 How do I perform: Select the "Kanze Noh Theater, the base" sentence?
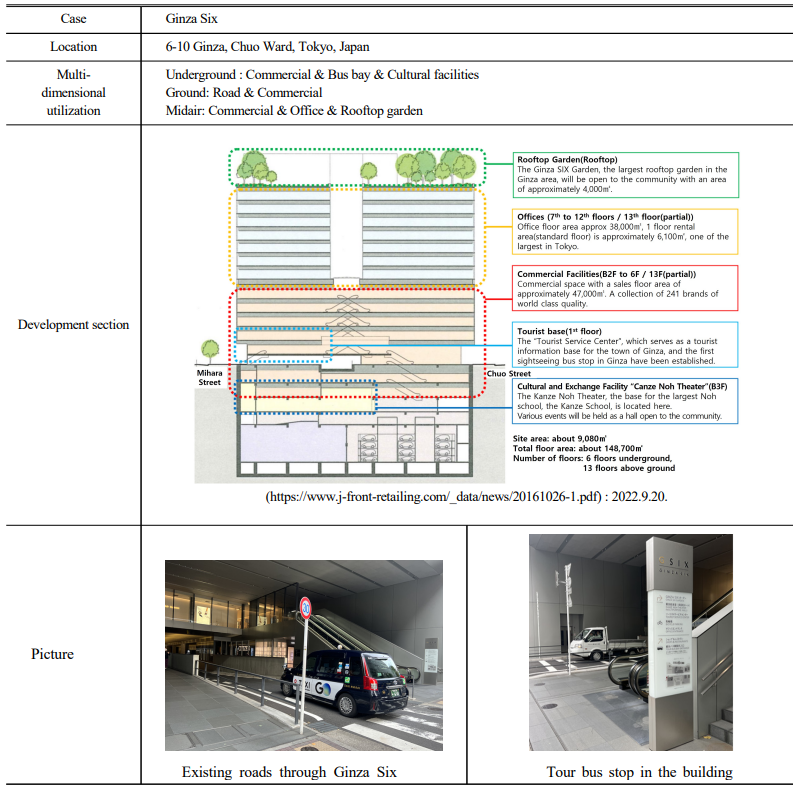click(x=617, y=401)
